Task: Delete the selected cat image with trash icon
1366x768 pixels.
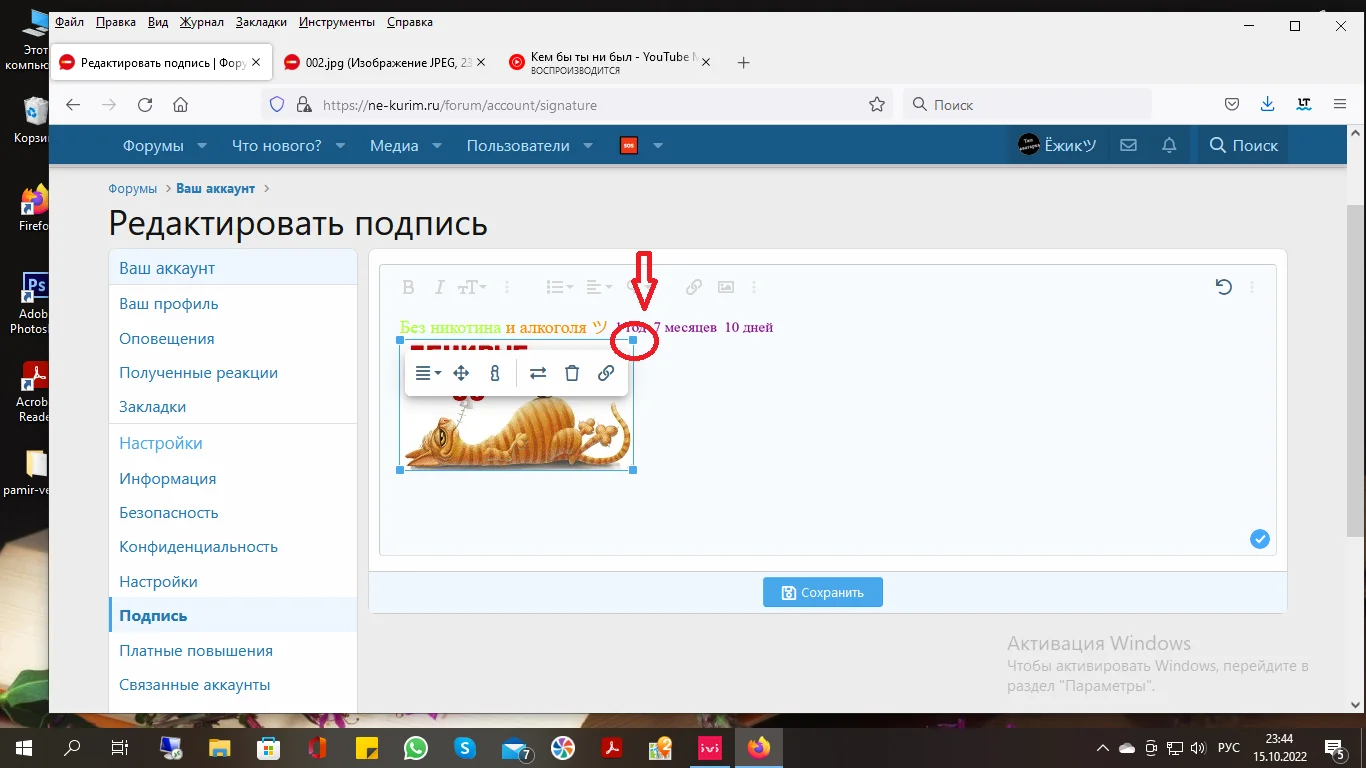Action: coord(571,373)
